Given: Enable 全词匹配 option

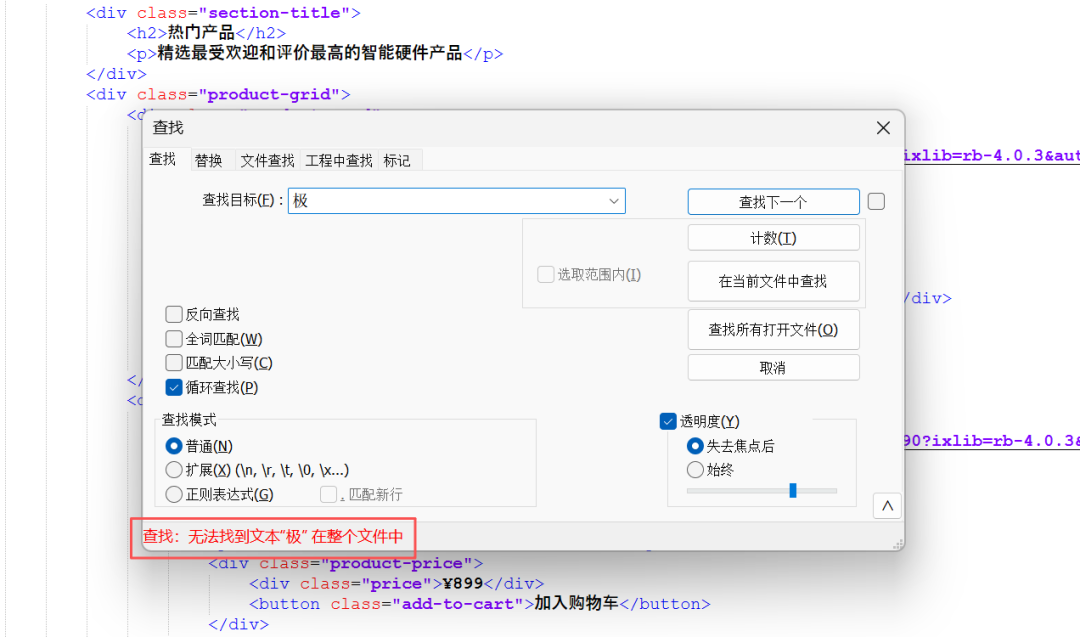Looking at the screenshot, I should [174, 339].
